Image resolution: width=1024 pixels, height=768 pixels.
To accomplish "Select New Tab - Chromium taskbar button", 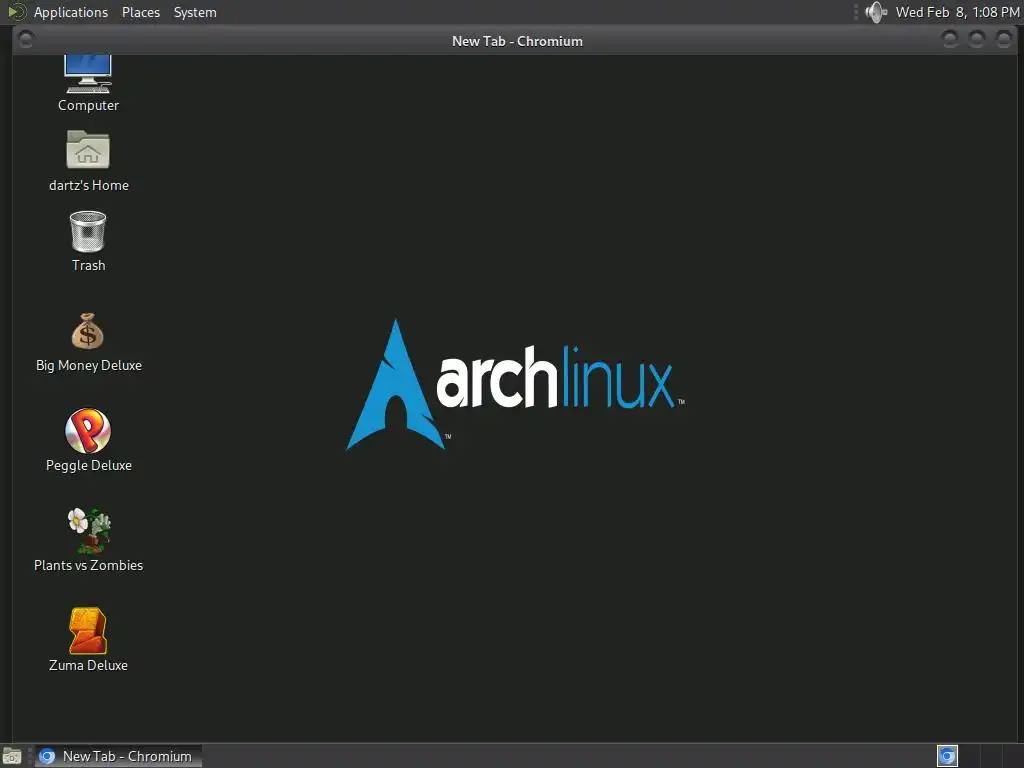I will click(x=118, y=756).
